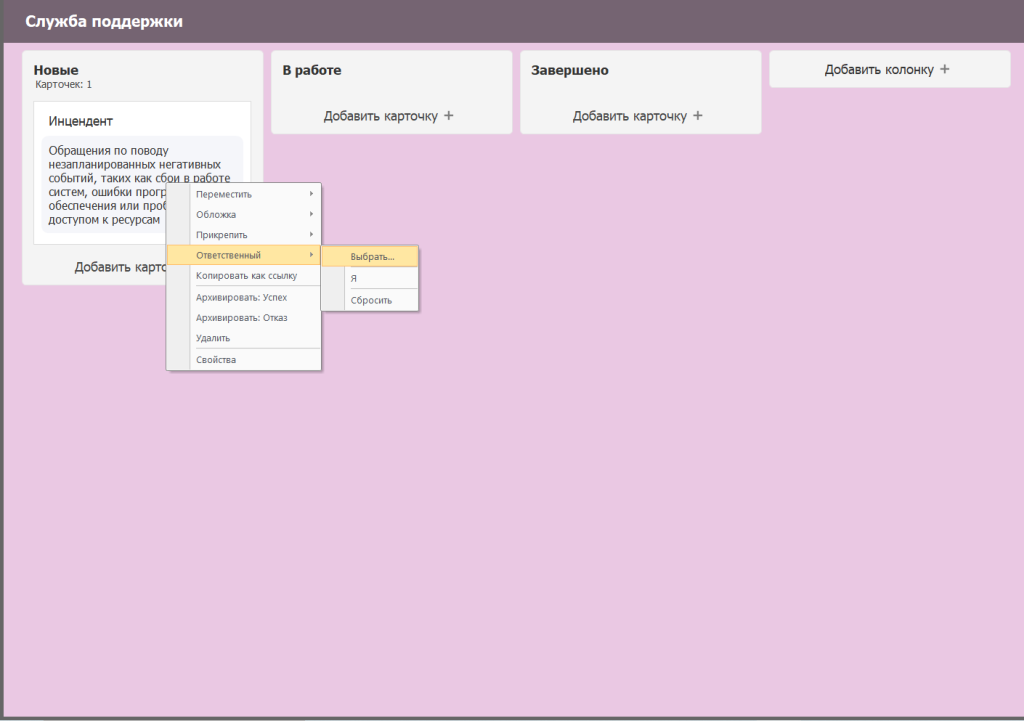Select Копировать как ссылку
The width and height of the screenshot is (1024, 721).
pos(246,275)
